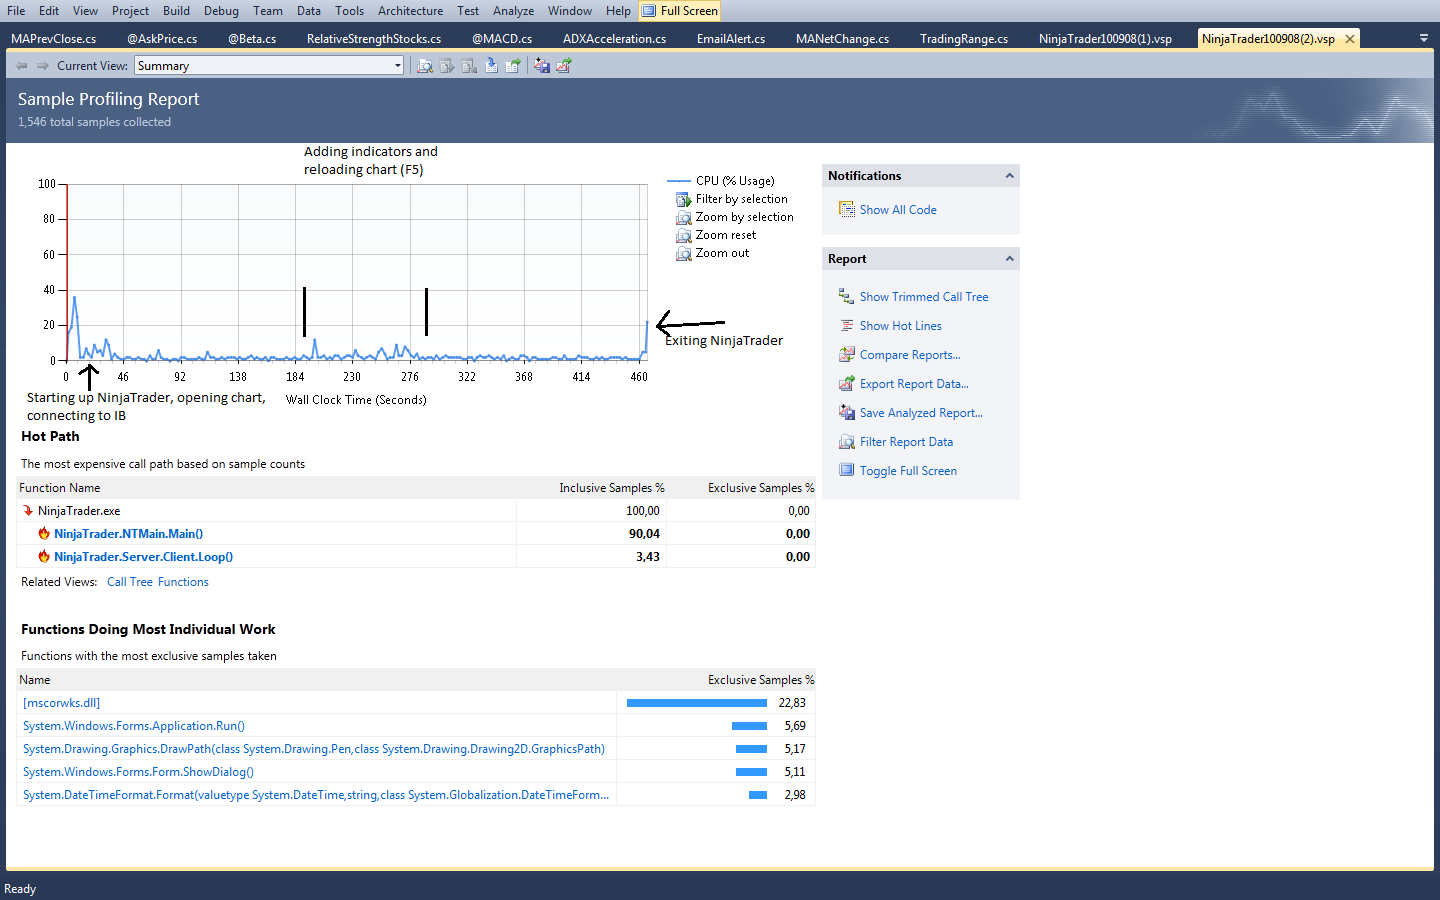Image resolution: width=1440 pixels, height=900 pixels.
Task: Switch to the EmailAlert.cs tab
Action: tap(731, 39)
